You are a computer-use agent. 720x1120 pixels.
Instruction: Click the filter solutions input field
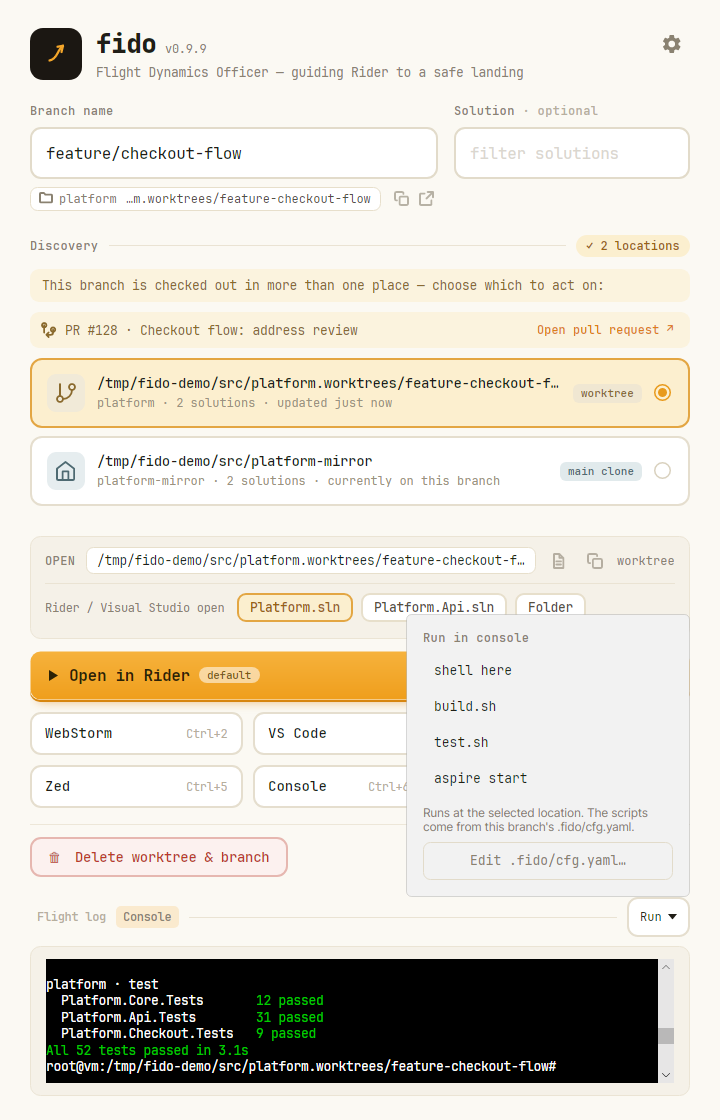click(571, 154)
